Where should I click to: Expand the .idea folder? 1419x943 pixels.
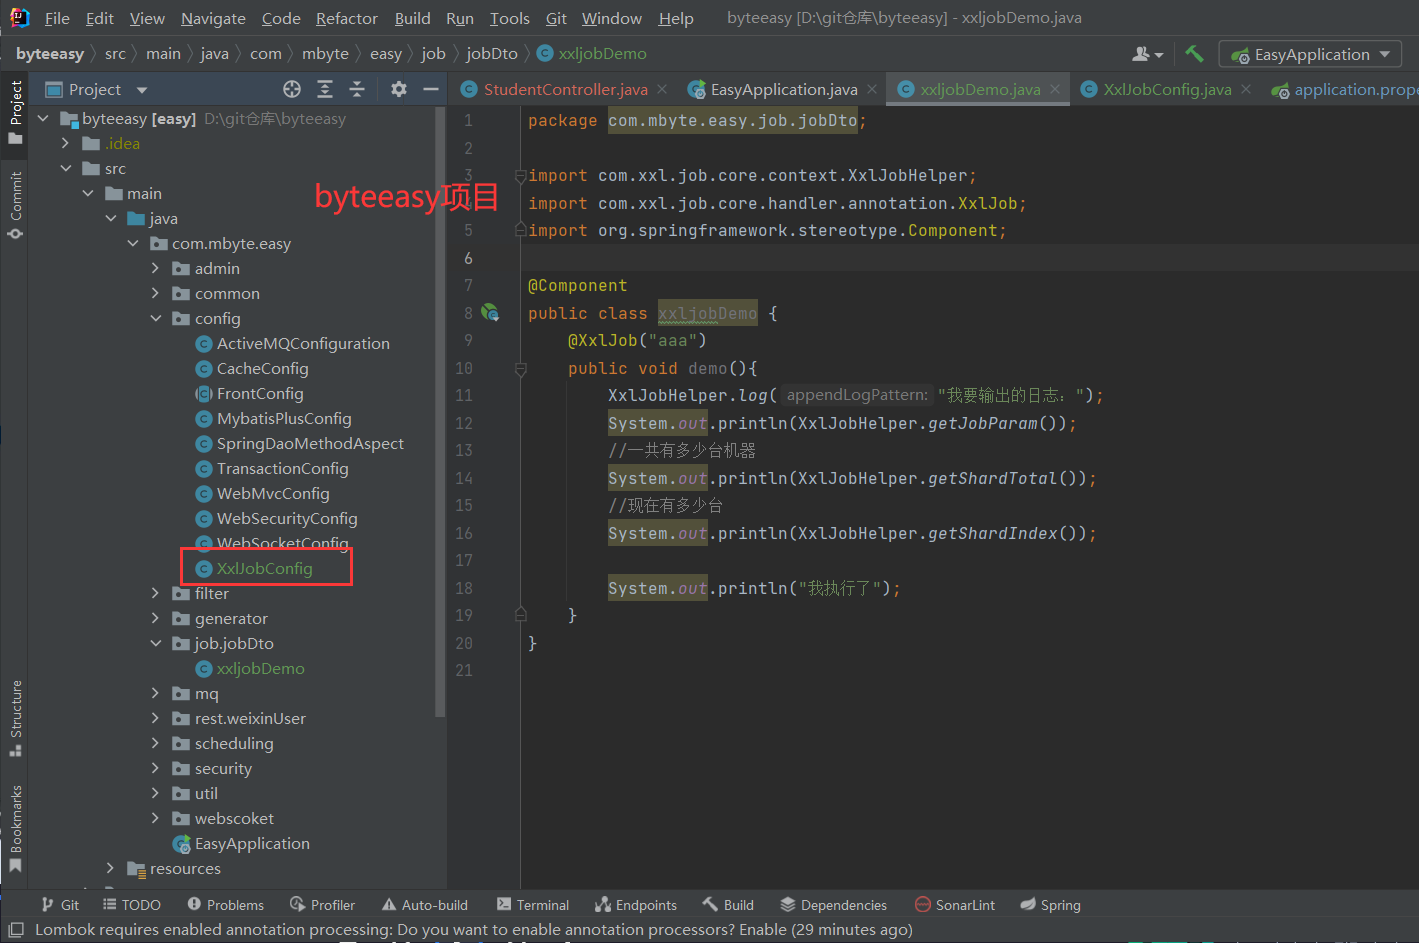(66, 143)
